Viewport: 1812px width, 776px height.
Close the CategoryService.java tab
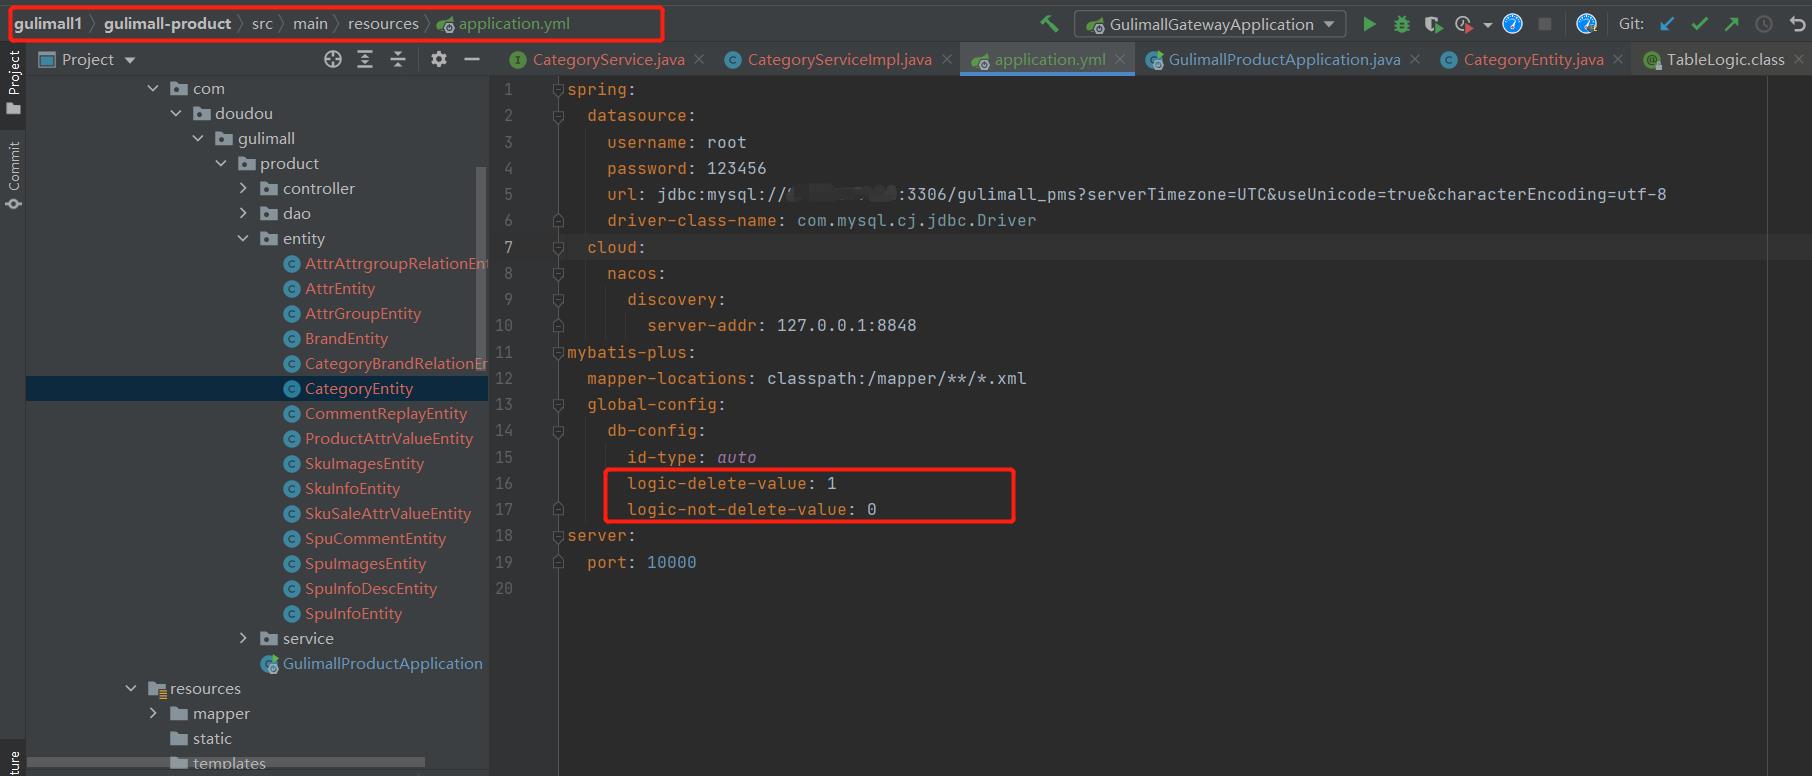[x=699, y=60]
